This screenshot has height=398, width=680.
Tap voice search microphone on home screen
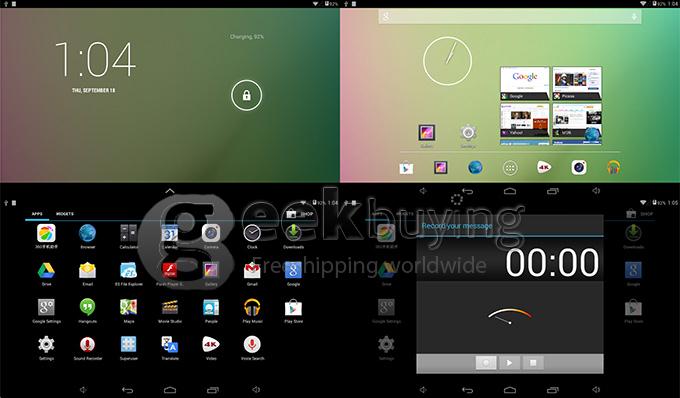634,17
